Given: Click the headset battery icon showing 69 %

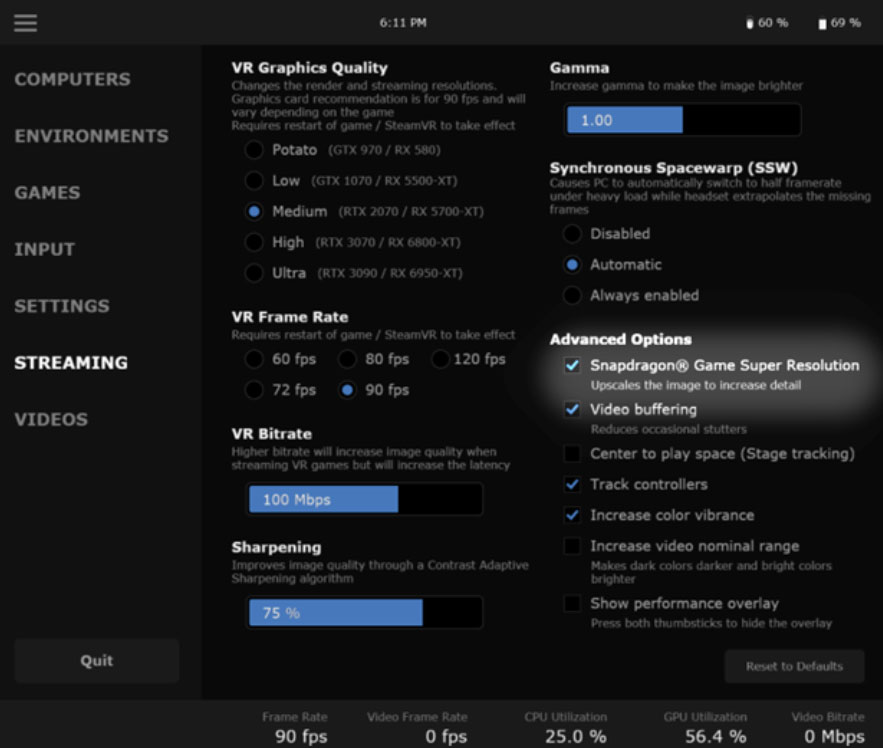Looking at the screenshot, I should tap(822, 24).
